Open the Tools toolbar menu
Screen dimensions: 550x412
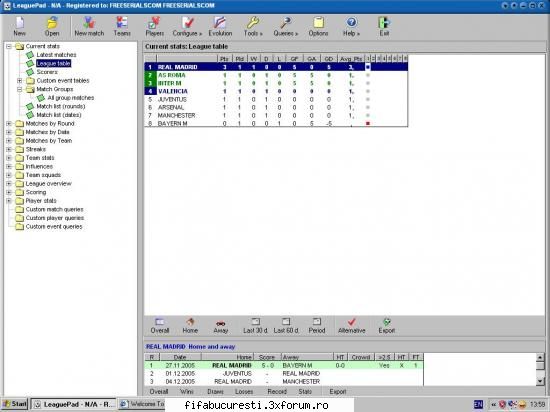(253, 27)
